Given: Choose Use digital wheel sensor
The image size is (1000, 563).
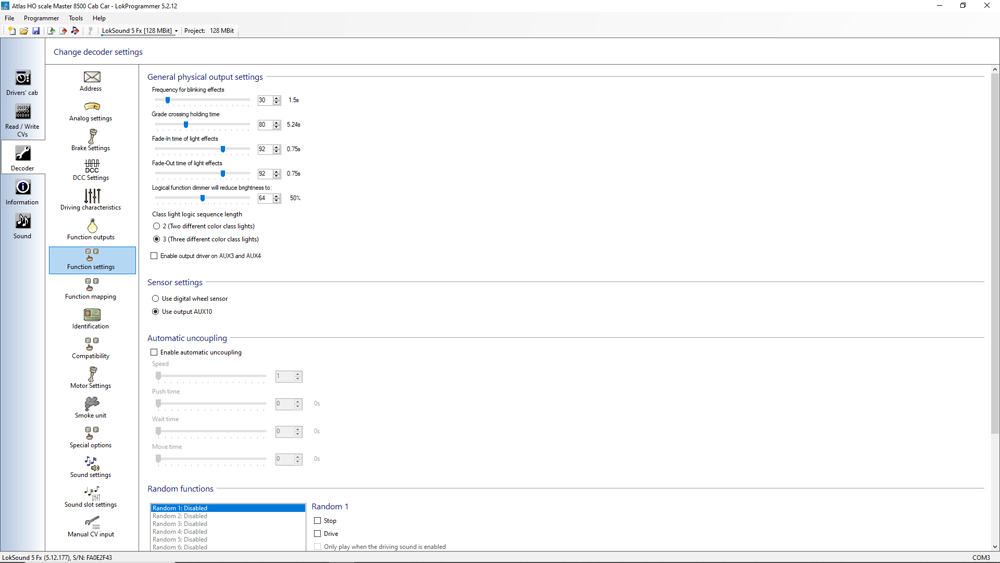Looking at the screenshot, I should (156, 298).
